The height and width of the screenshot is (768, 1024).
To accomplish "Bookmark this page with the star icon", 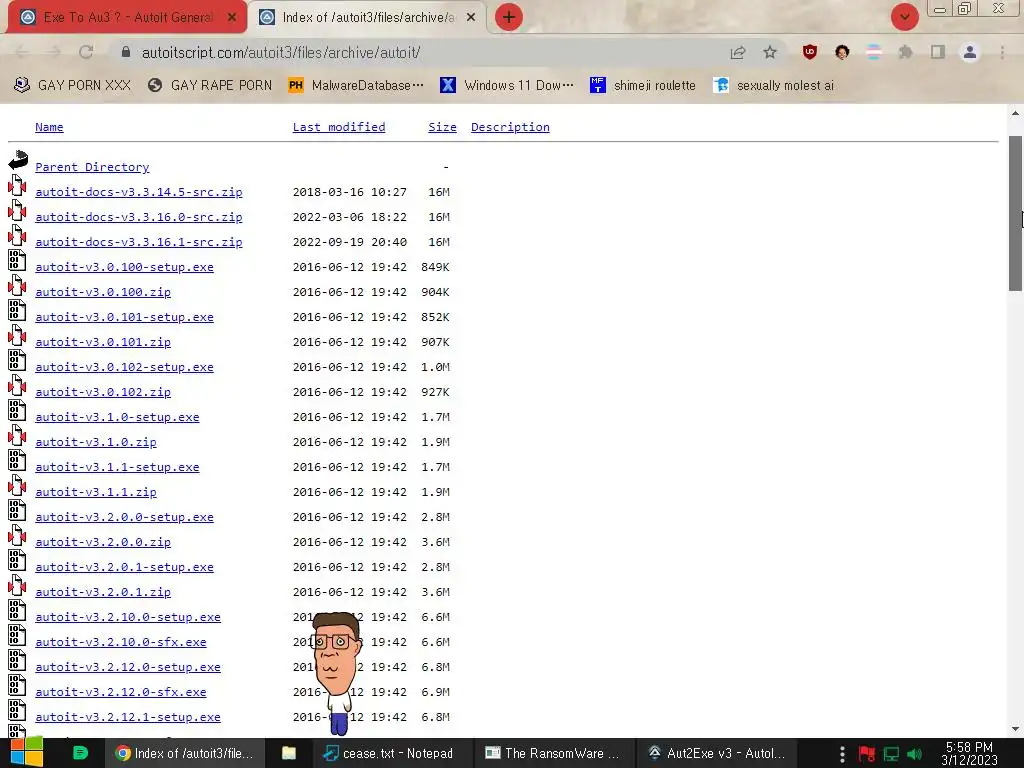I will [x=770, y=52].
